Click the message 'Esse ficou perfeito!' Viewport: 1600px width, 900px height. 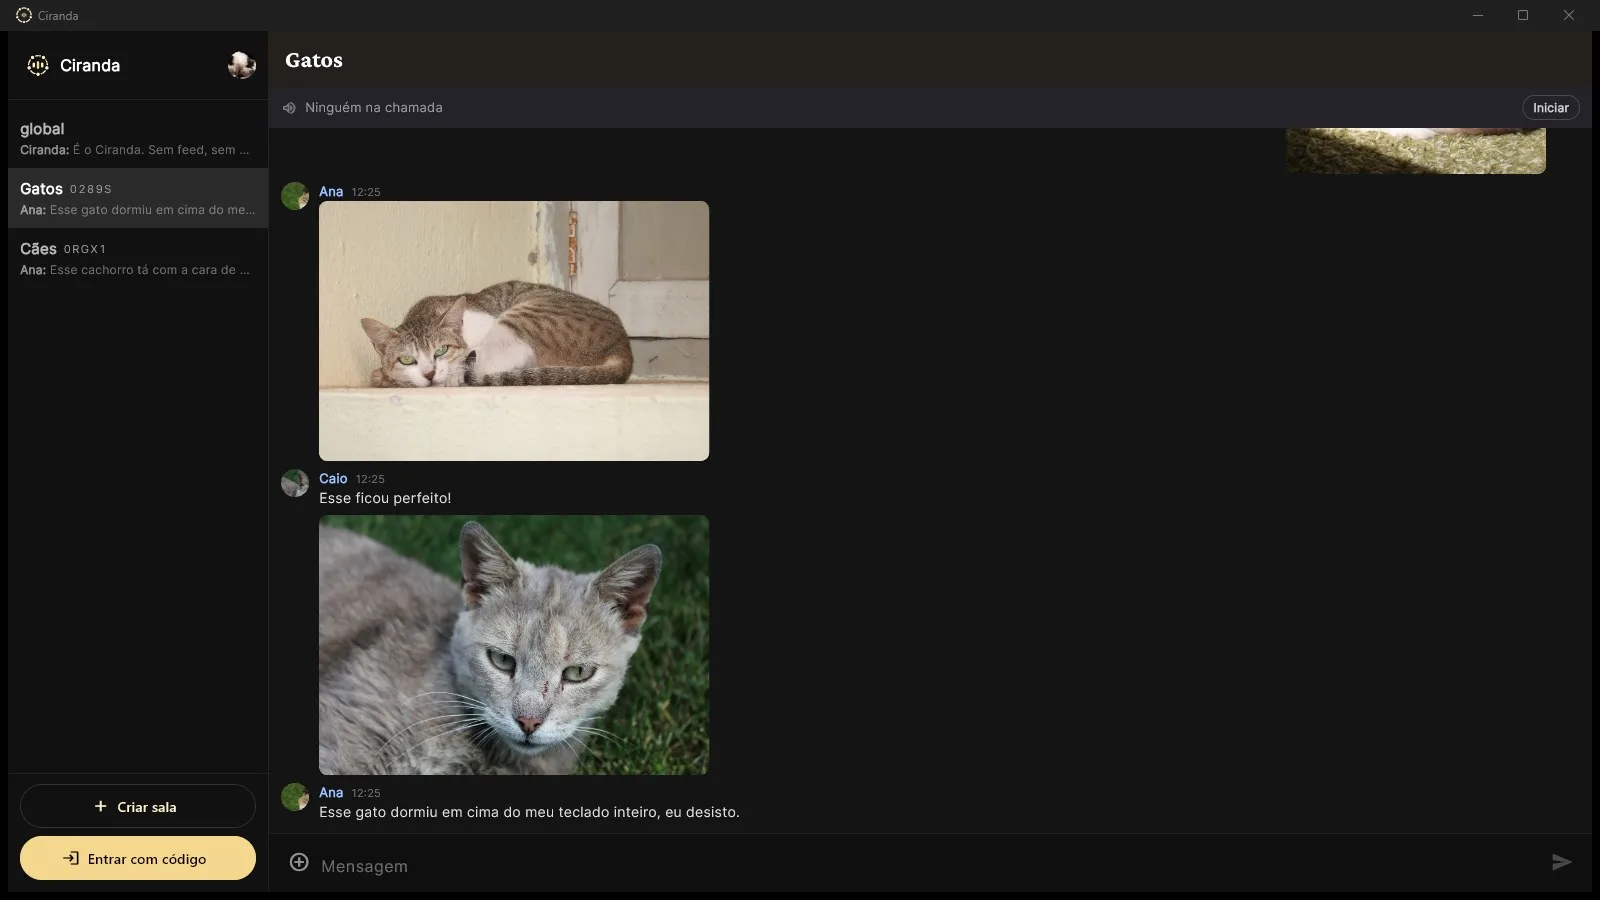click(x=385, y=498)
